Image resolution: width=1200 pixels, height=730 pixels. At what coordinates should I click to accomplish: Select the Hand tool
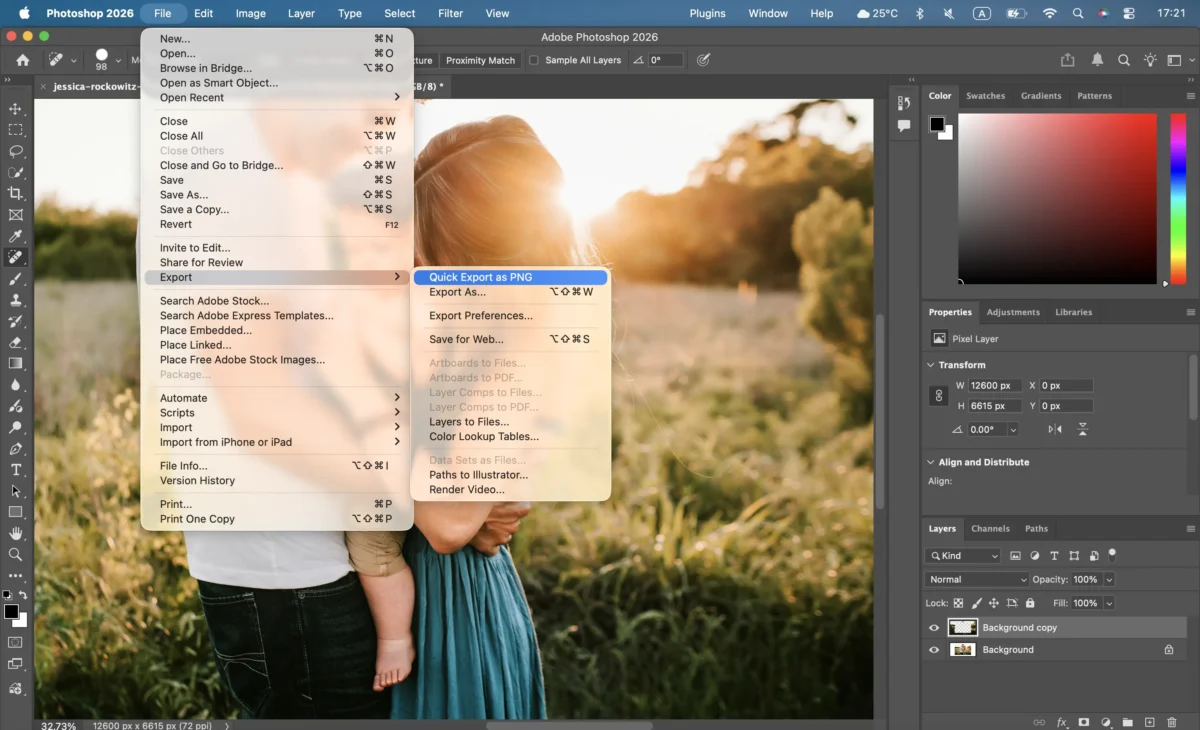15,533
